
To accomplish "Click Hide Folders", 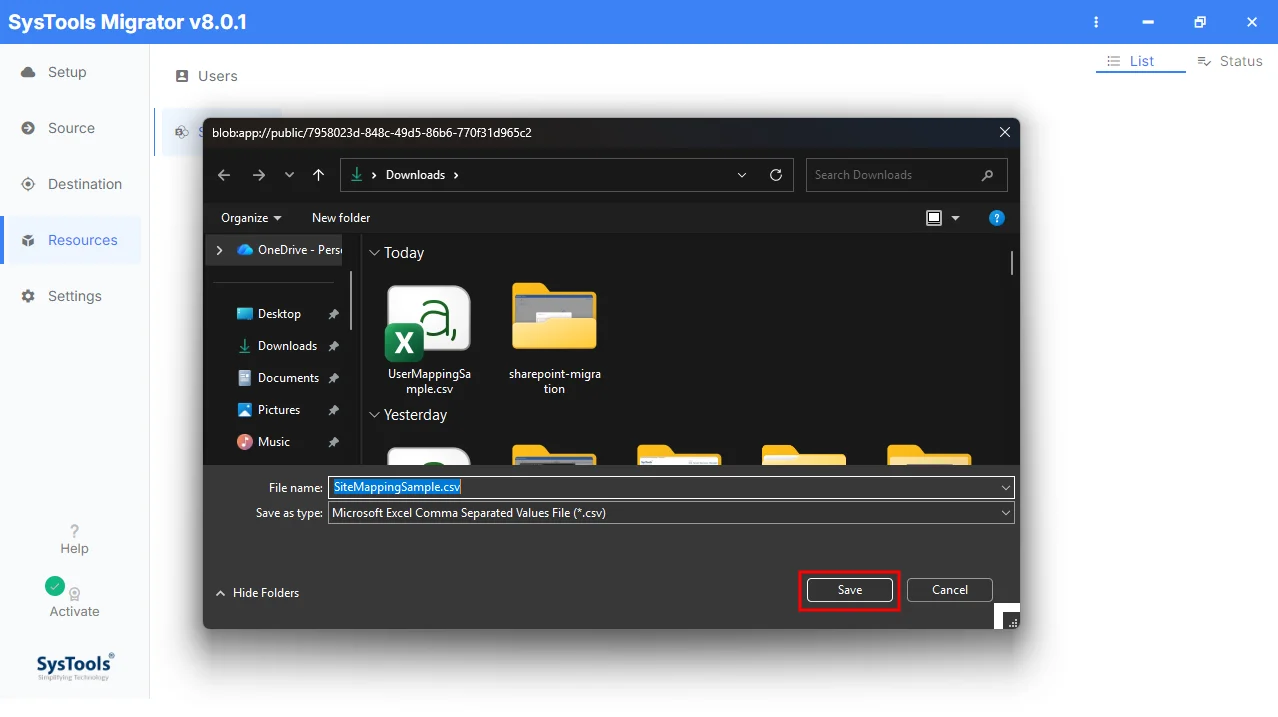I will click(257, 593).
